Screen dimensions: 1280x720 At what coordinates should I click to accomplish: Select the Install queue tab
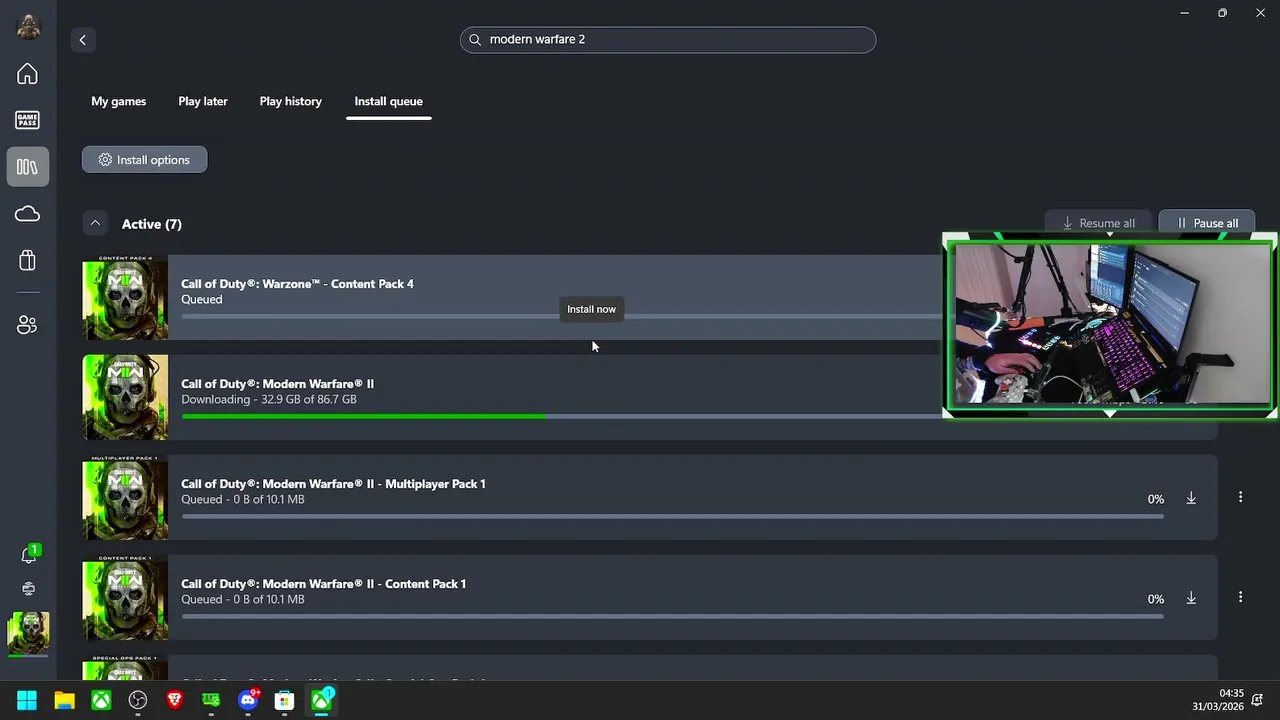(x=389, y=101)
